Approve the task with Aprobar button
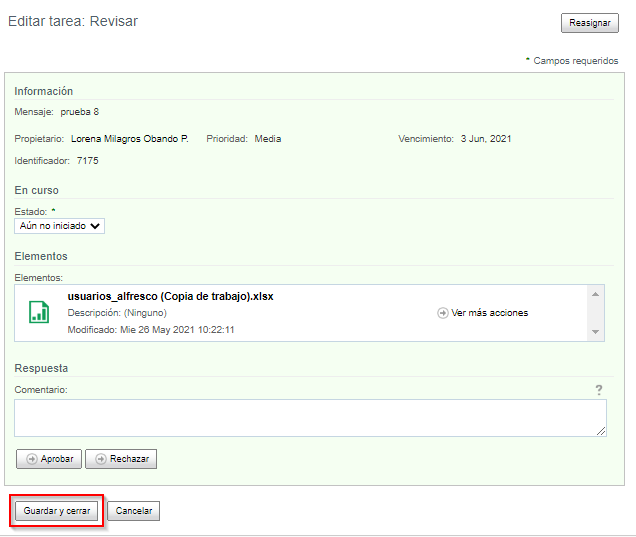 [x=49, y=459]
